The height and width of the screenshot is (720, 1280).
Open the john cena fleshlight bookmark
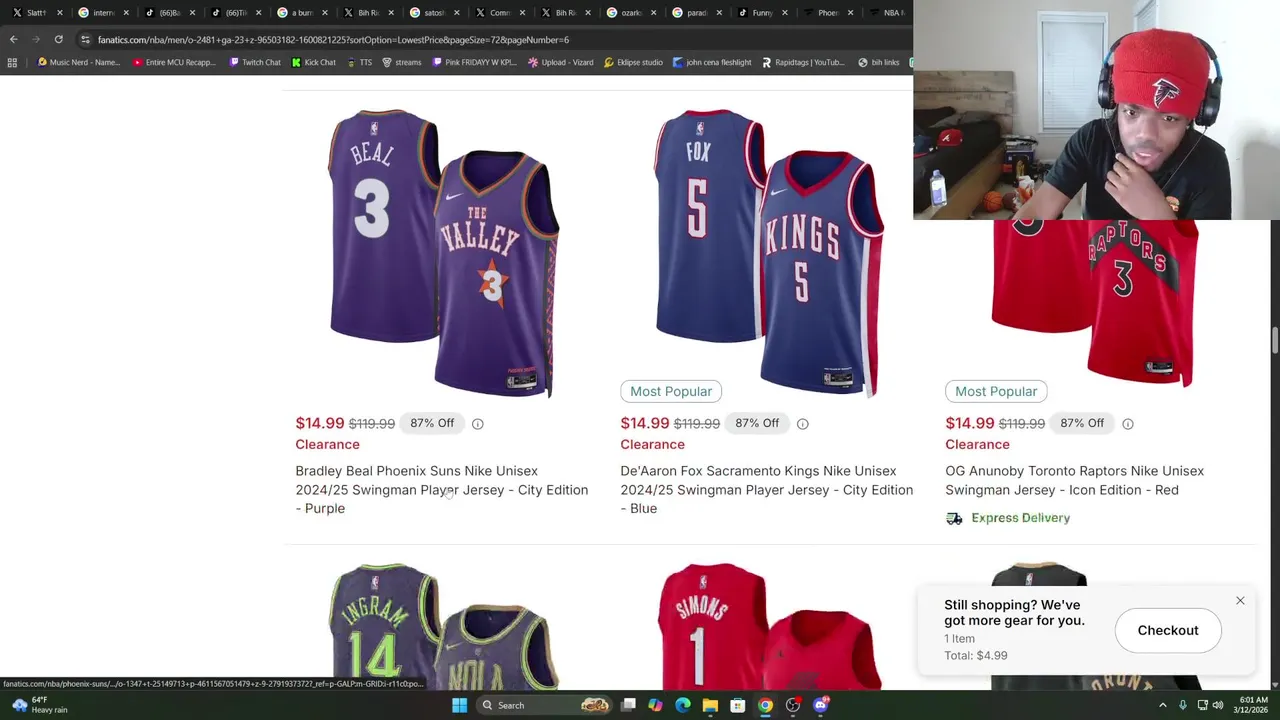click(712, 62)
